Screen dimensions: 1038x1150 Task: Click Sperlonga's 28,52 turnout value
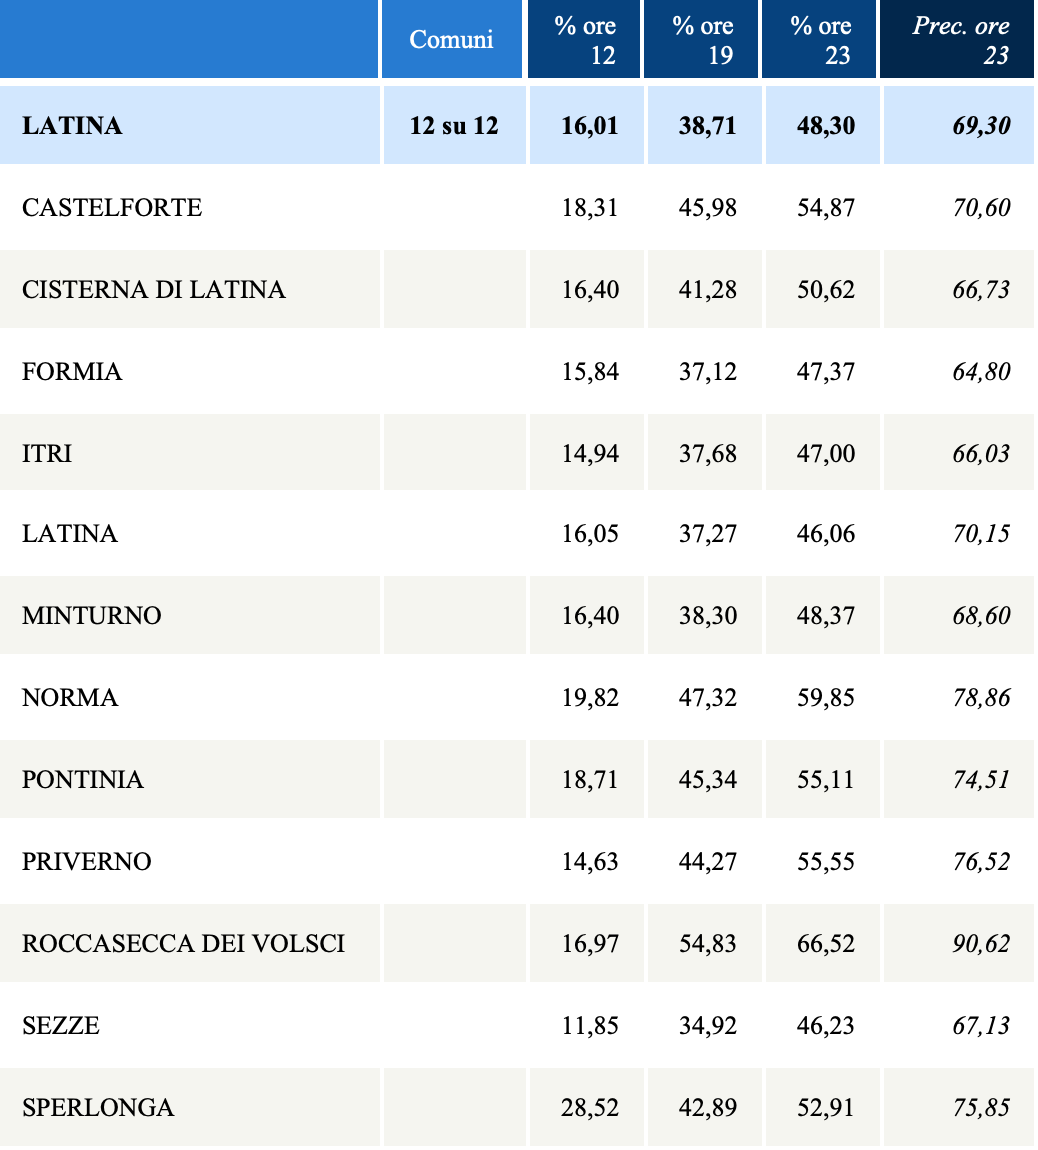pos(590,1108)
